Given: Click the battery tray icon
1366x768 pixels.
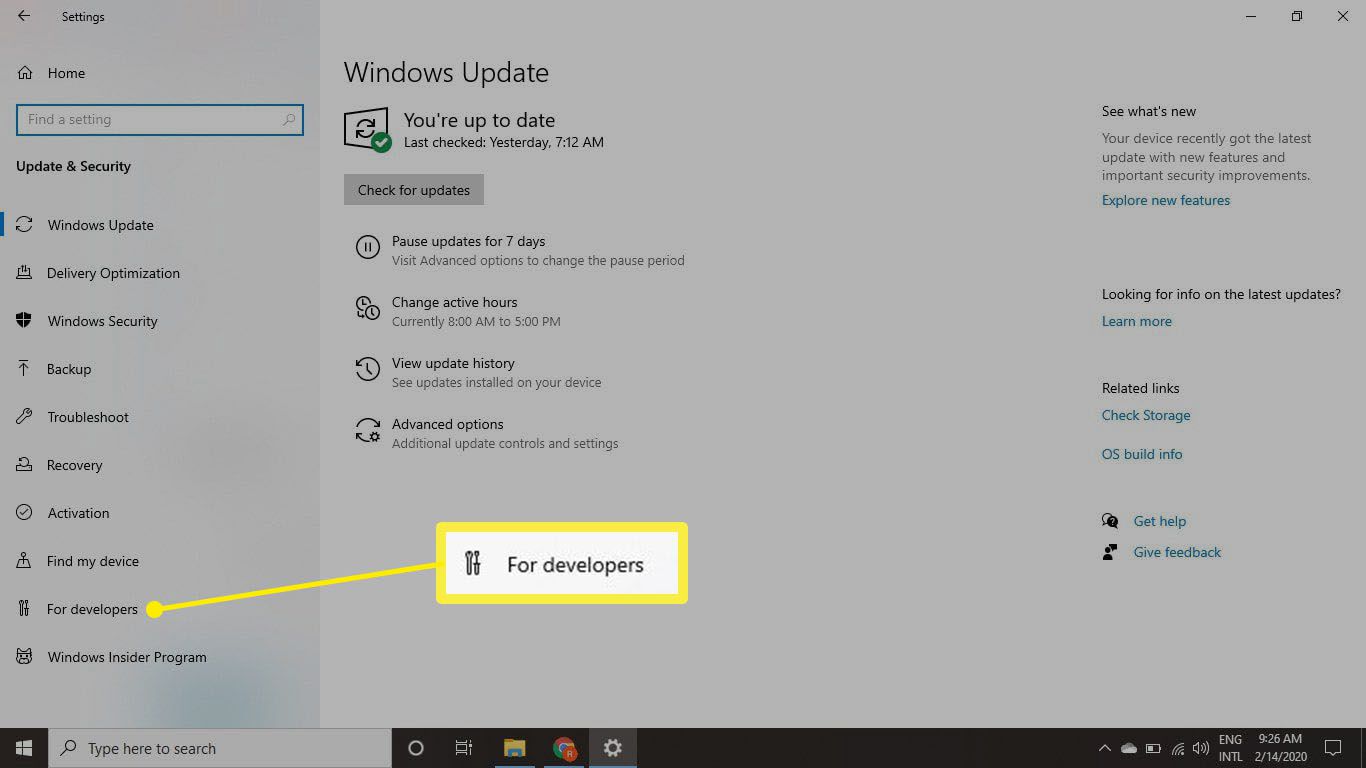Looking at the screenshot, I should (1153, 748).
